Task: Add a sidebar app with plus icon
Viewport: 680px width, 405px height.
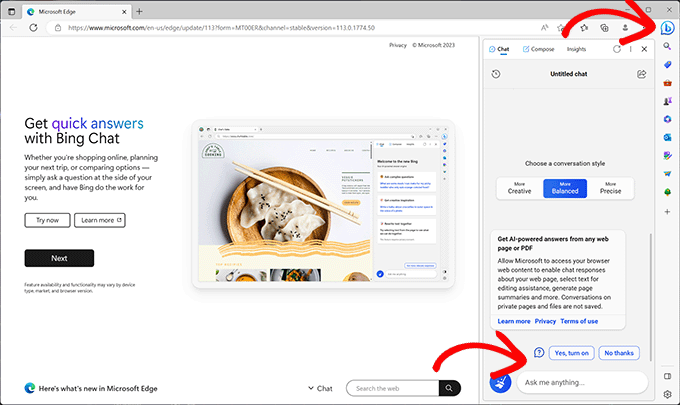Action: click(x=667, y=211)
